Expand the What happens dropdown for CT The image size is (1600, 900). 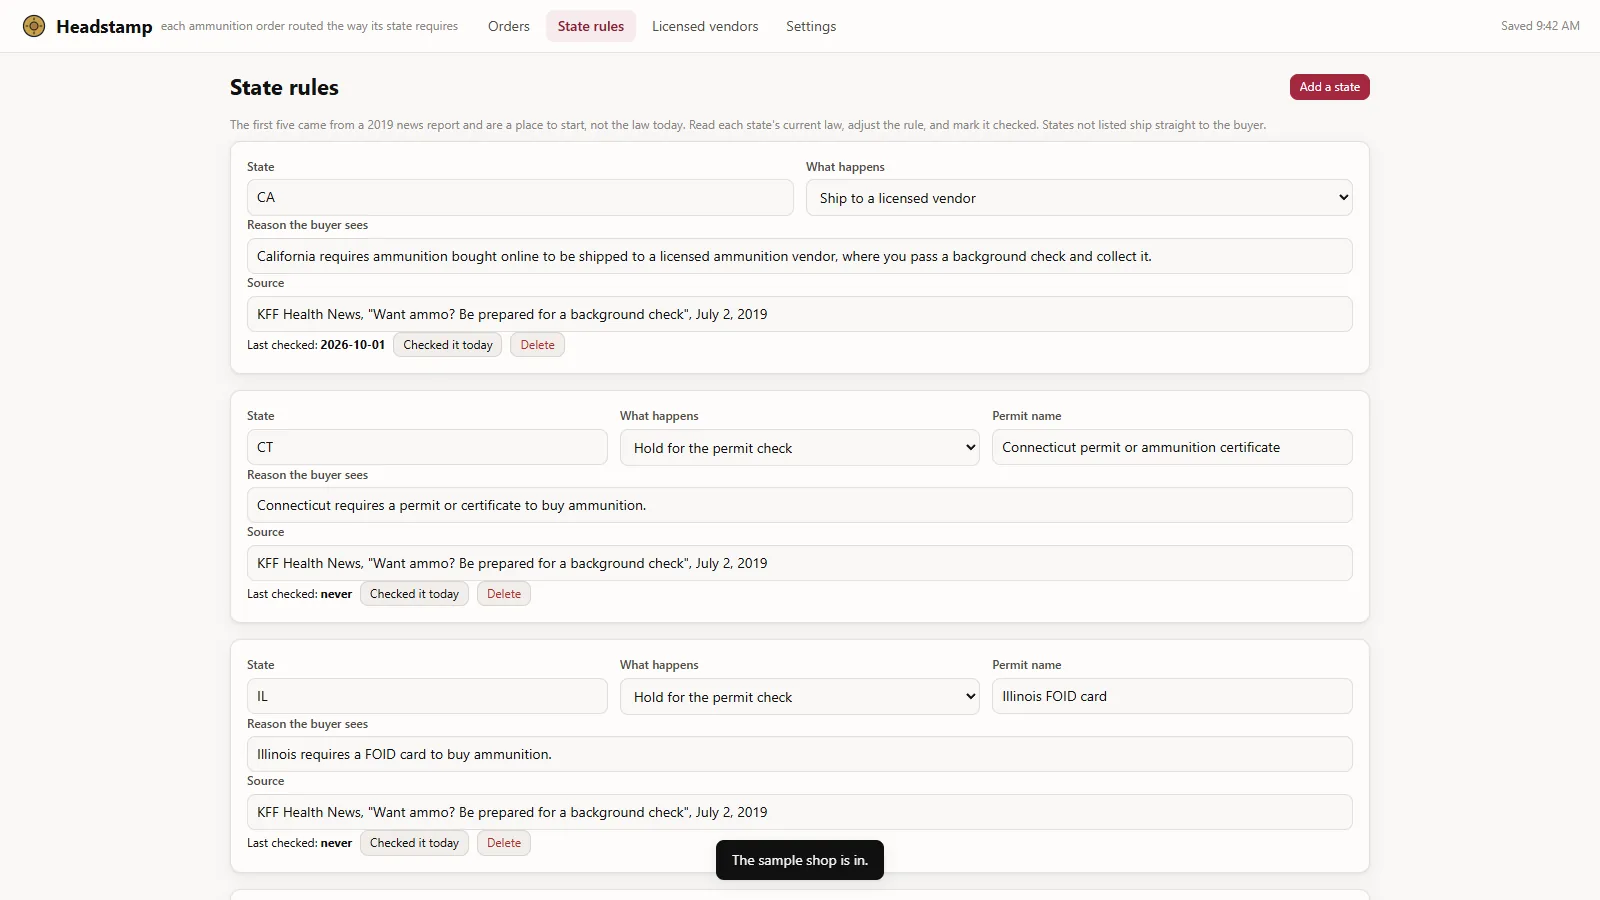(800, 447)
